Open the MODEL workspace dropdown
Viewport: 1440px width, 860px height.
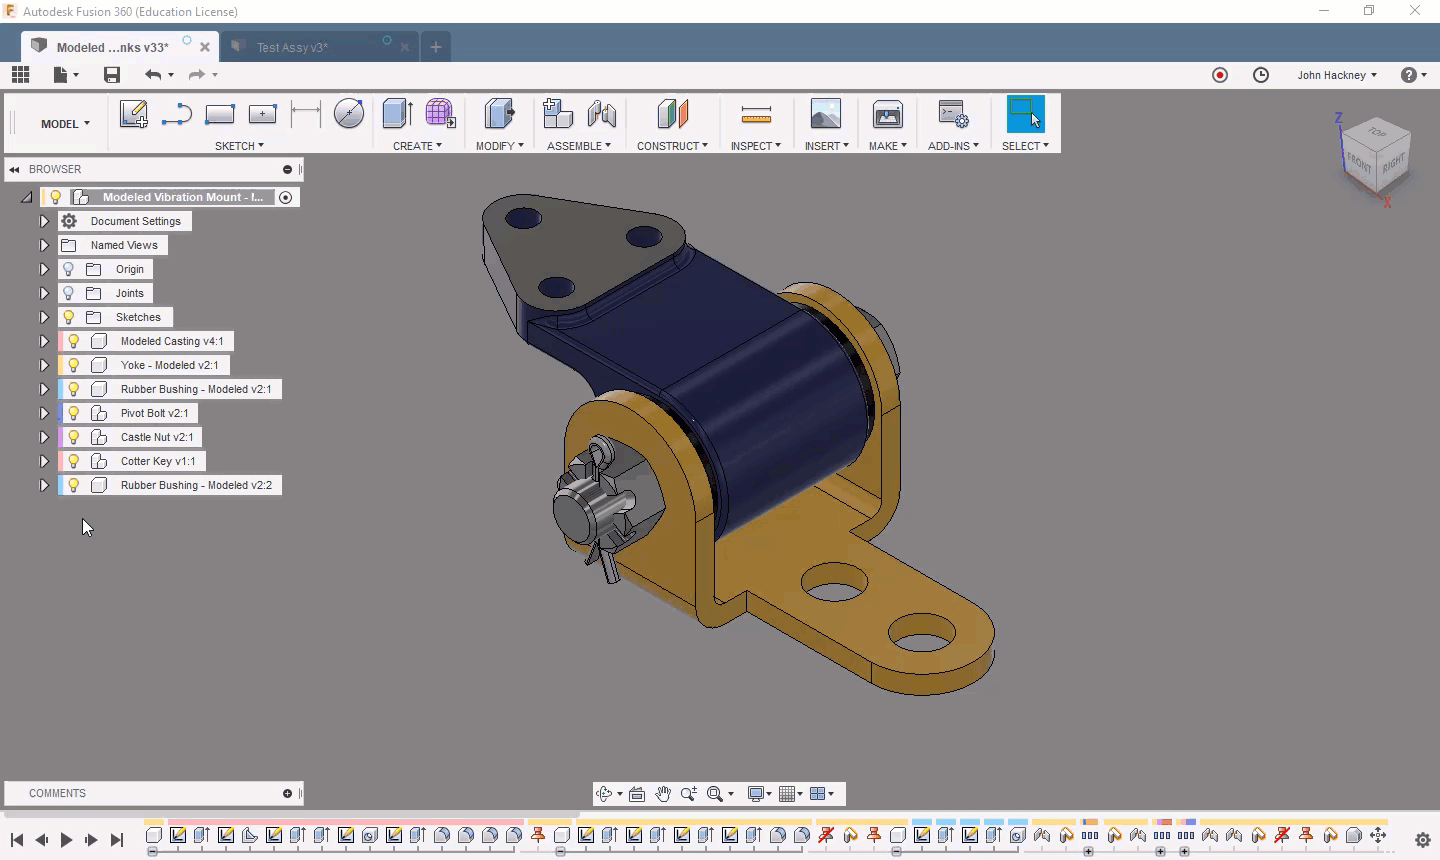tap(65, 124)
